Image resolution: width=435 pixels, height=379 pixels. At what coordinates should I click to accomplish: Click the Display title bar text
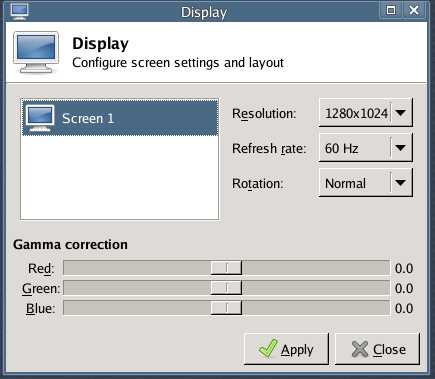(x=204, y=13)
